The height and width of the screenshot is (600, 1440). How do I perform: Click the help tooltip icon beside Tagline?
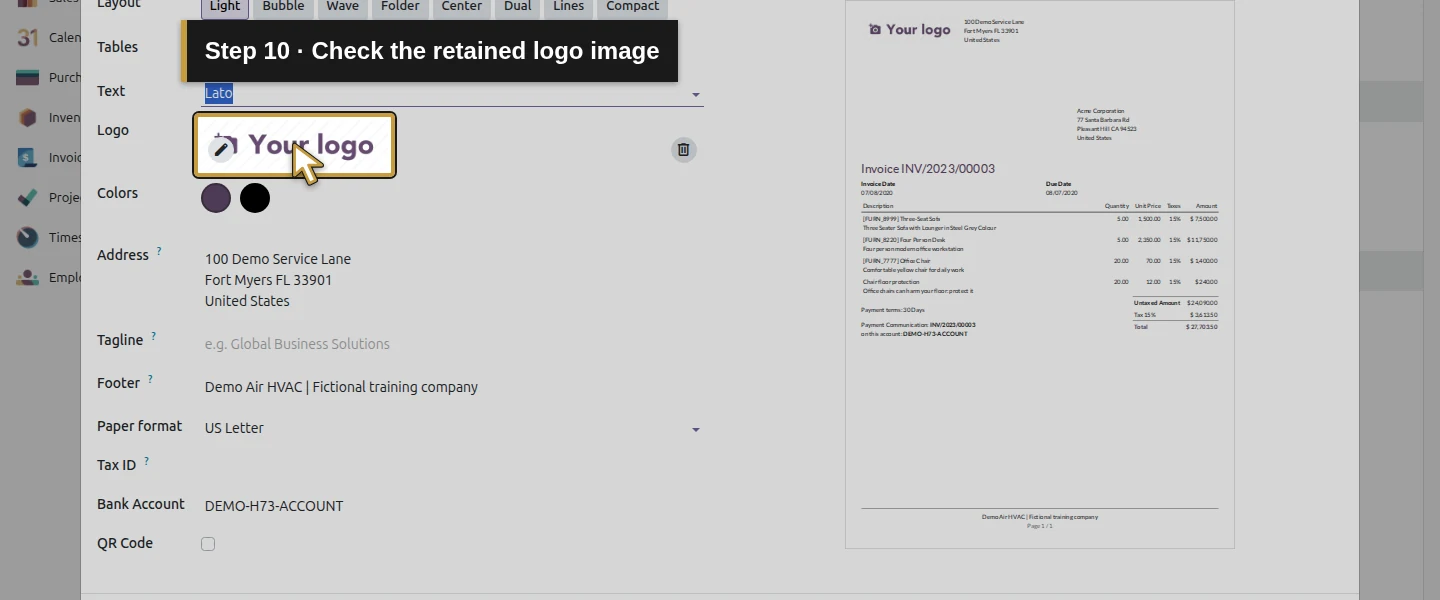pos(153,337)
